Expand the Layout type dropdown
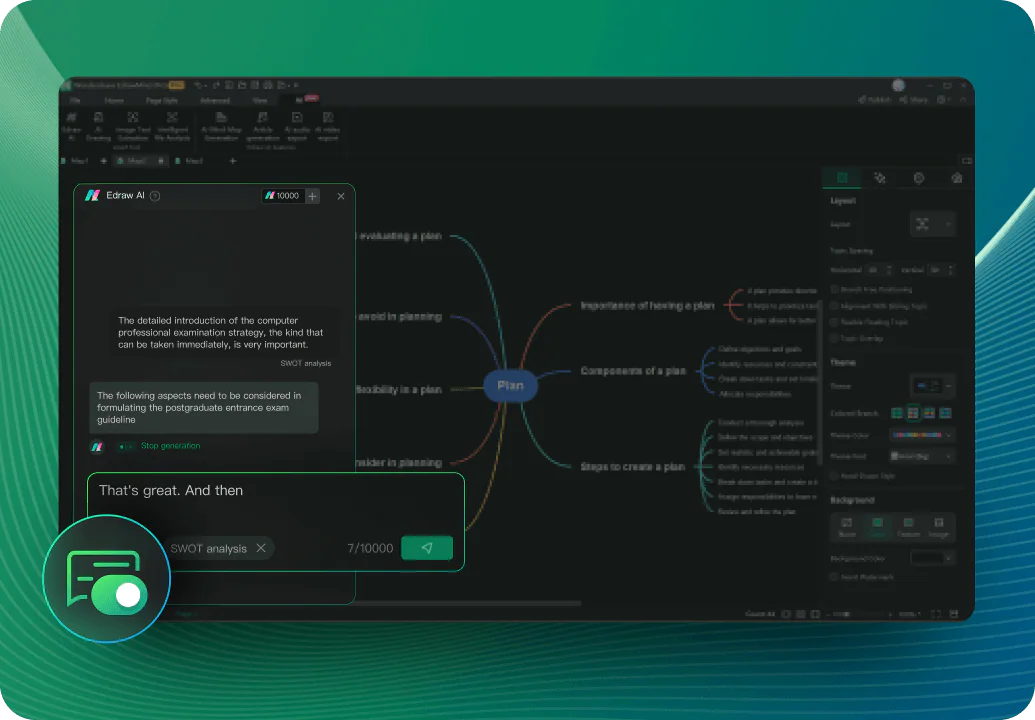This screenshot has height=720, width=1035. [x=932, y=224]
